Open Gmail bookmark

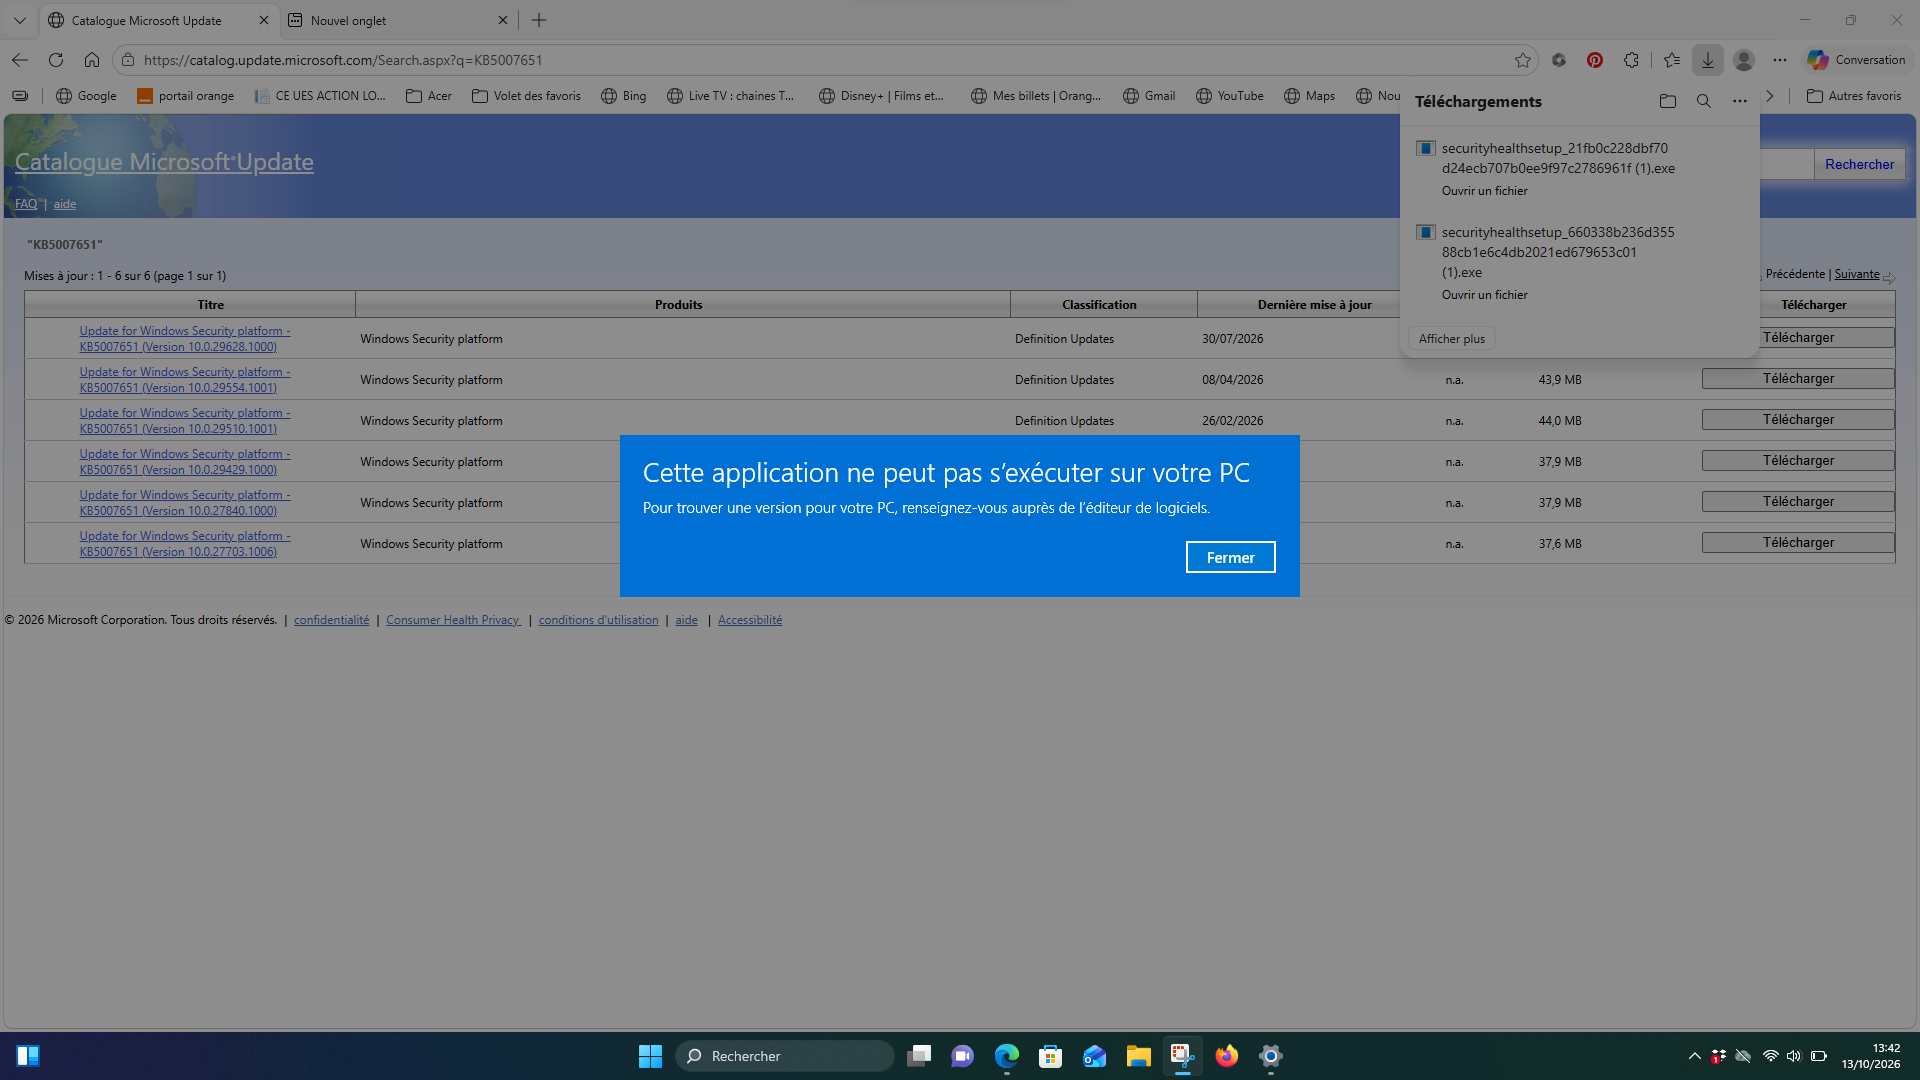coord(1149,96)
